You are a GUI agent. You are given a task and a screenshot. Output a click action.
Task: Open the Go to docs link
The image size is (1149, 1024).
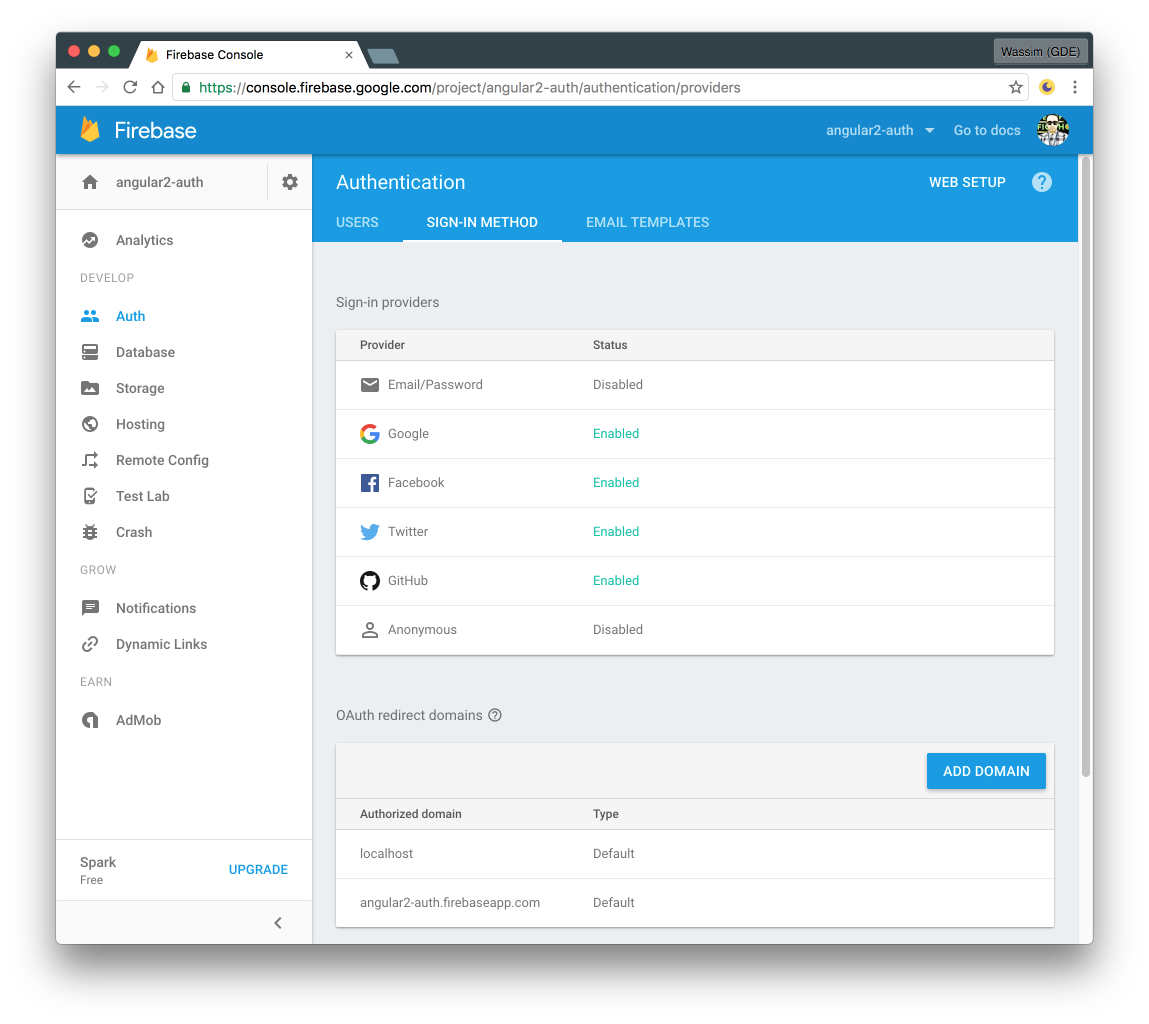point(986,130)
